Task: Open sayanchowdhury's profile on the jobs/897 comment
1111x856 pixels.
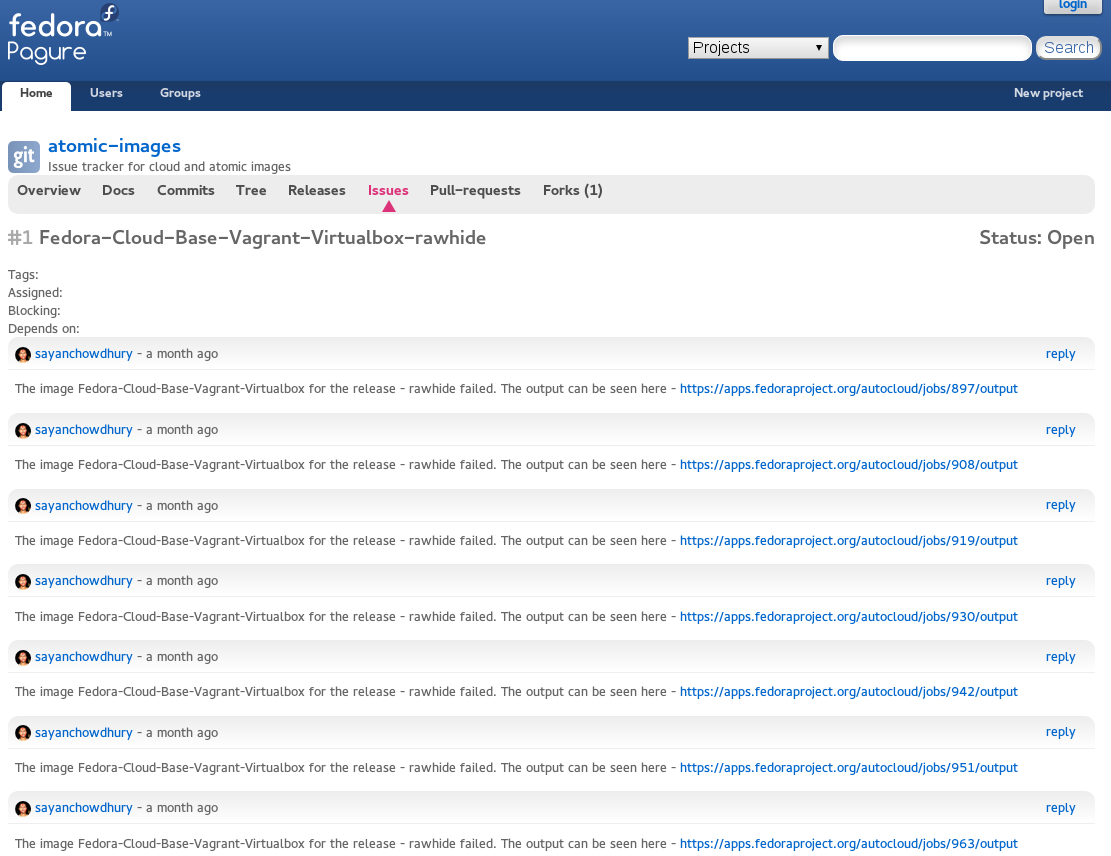Action: tap(84, 354)
